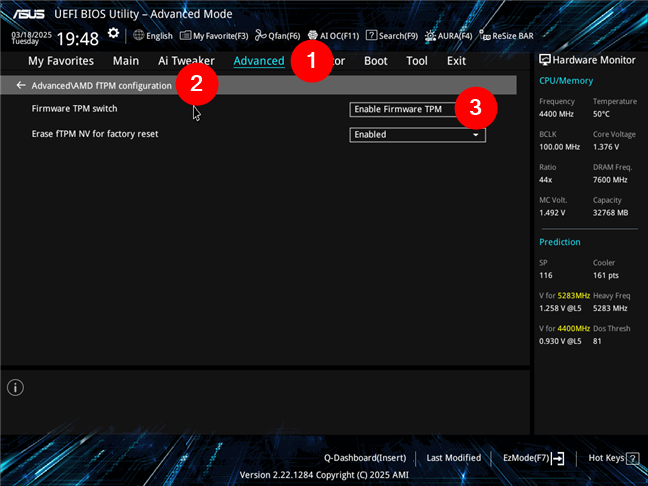Screen dimensions: 648x486
Task: Click Advanced\AMD fTPM configuration breadcrumb
Action: (x=101, y=86)
